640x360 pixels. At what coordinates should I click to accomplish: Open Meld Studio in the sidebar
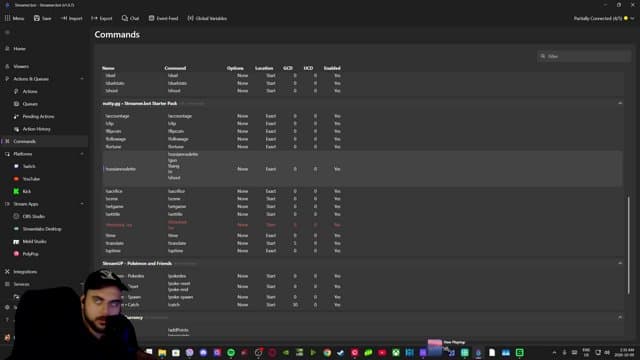click(34, 241)
